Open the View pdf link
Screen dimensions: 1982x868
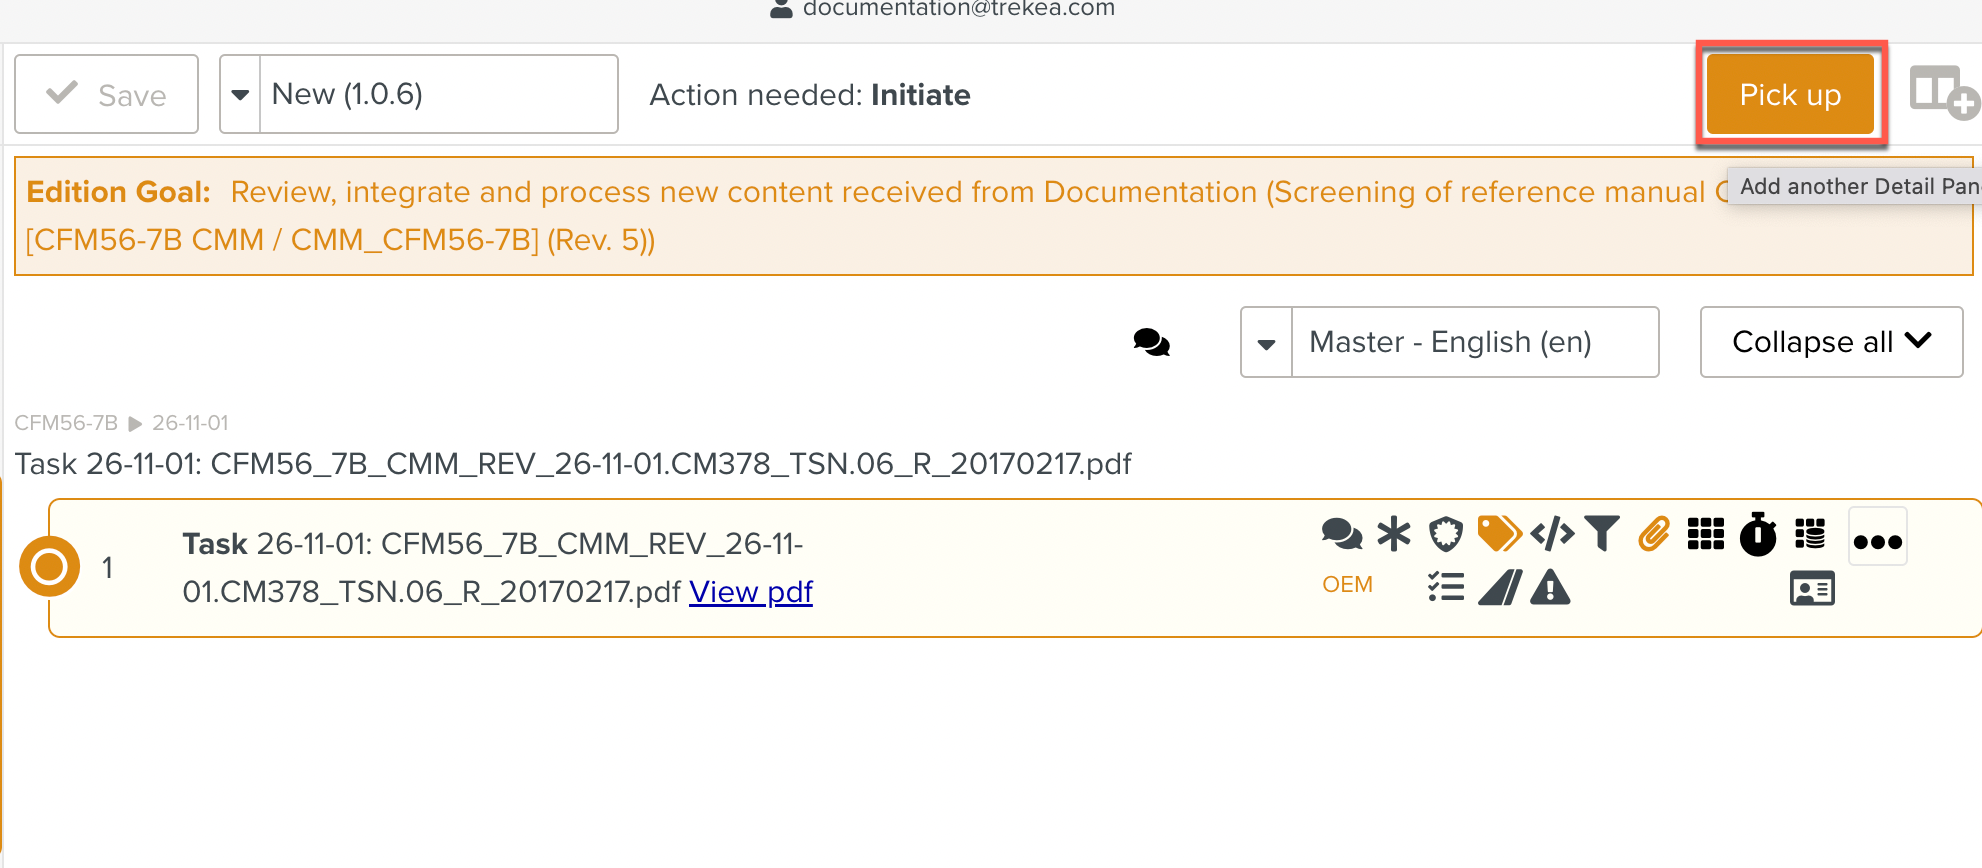[750, 592]
